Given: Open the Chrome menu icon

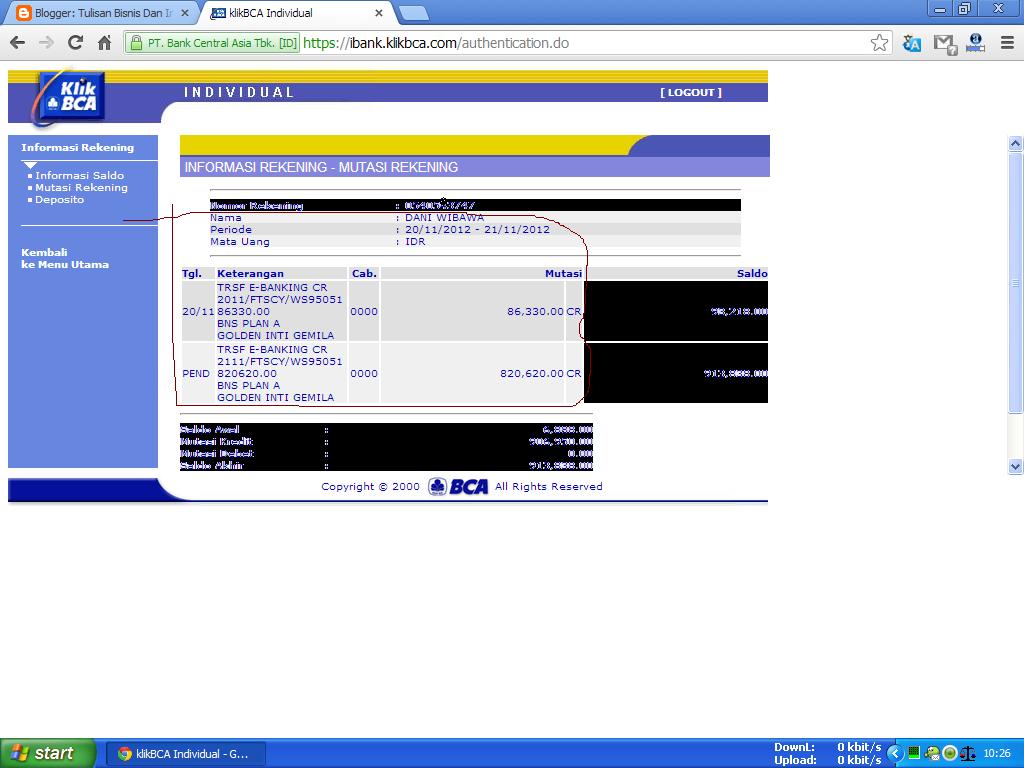Looking at the screenshot, I should click(x=1007, y=43).
